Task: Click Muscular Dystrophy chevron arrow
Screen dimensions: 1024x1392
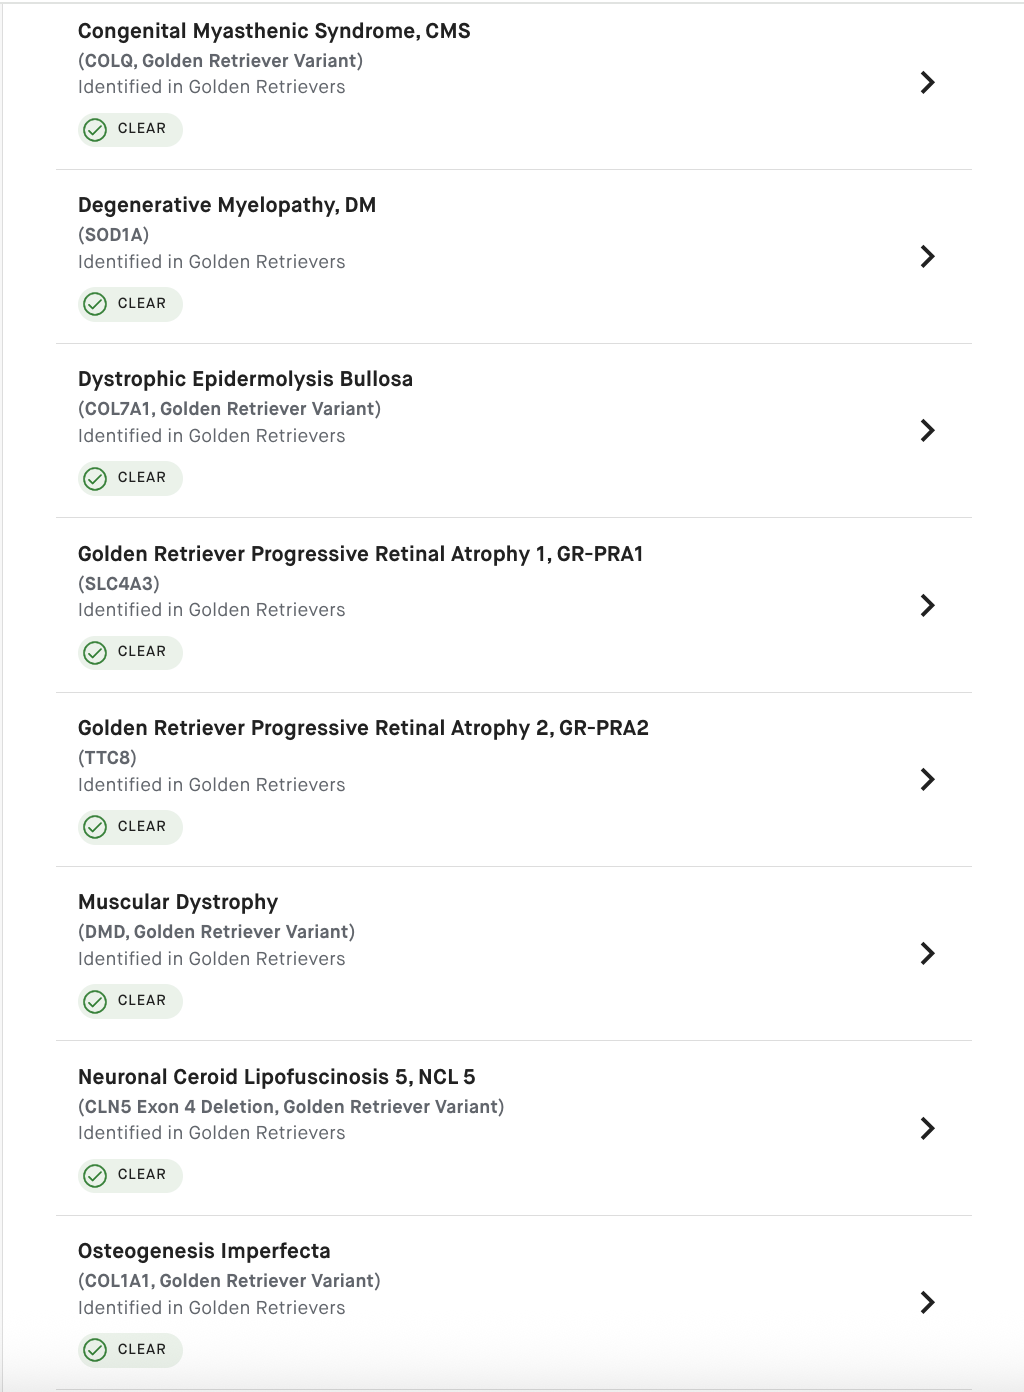Action: click(927, 953)
